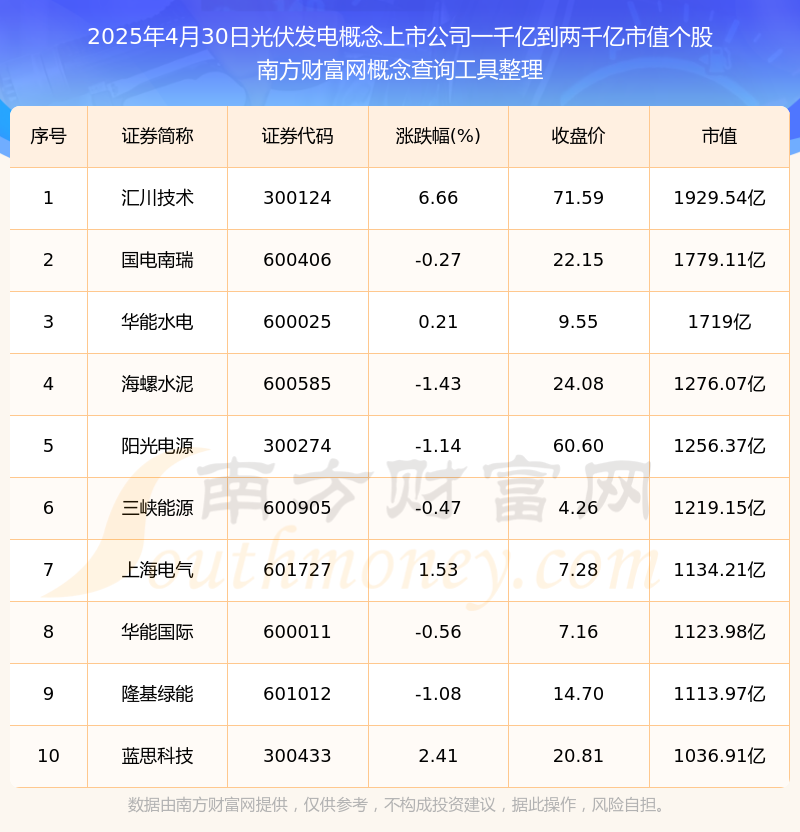This screenshot has width=800, height=832.
Task: Click stock code 600011
Action: point(297,632)
